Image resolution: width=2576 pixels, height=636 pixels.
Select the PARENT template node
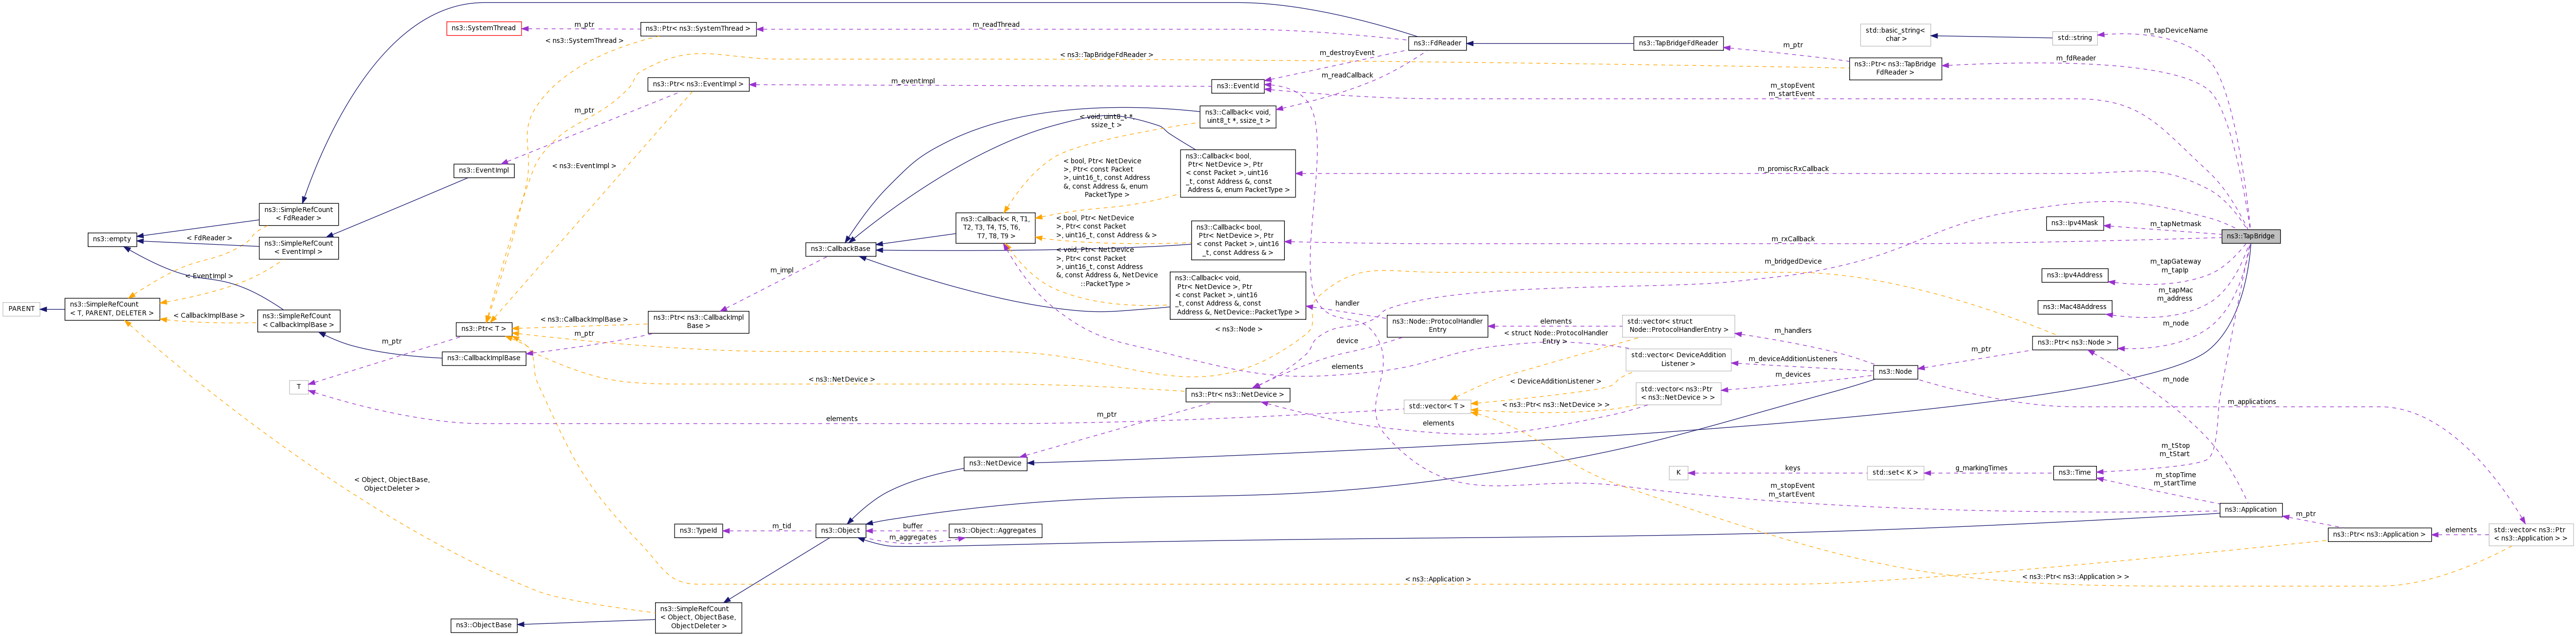click(21, 309)
